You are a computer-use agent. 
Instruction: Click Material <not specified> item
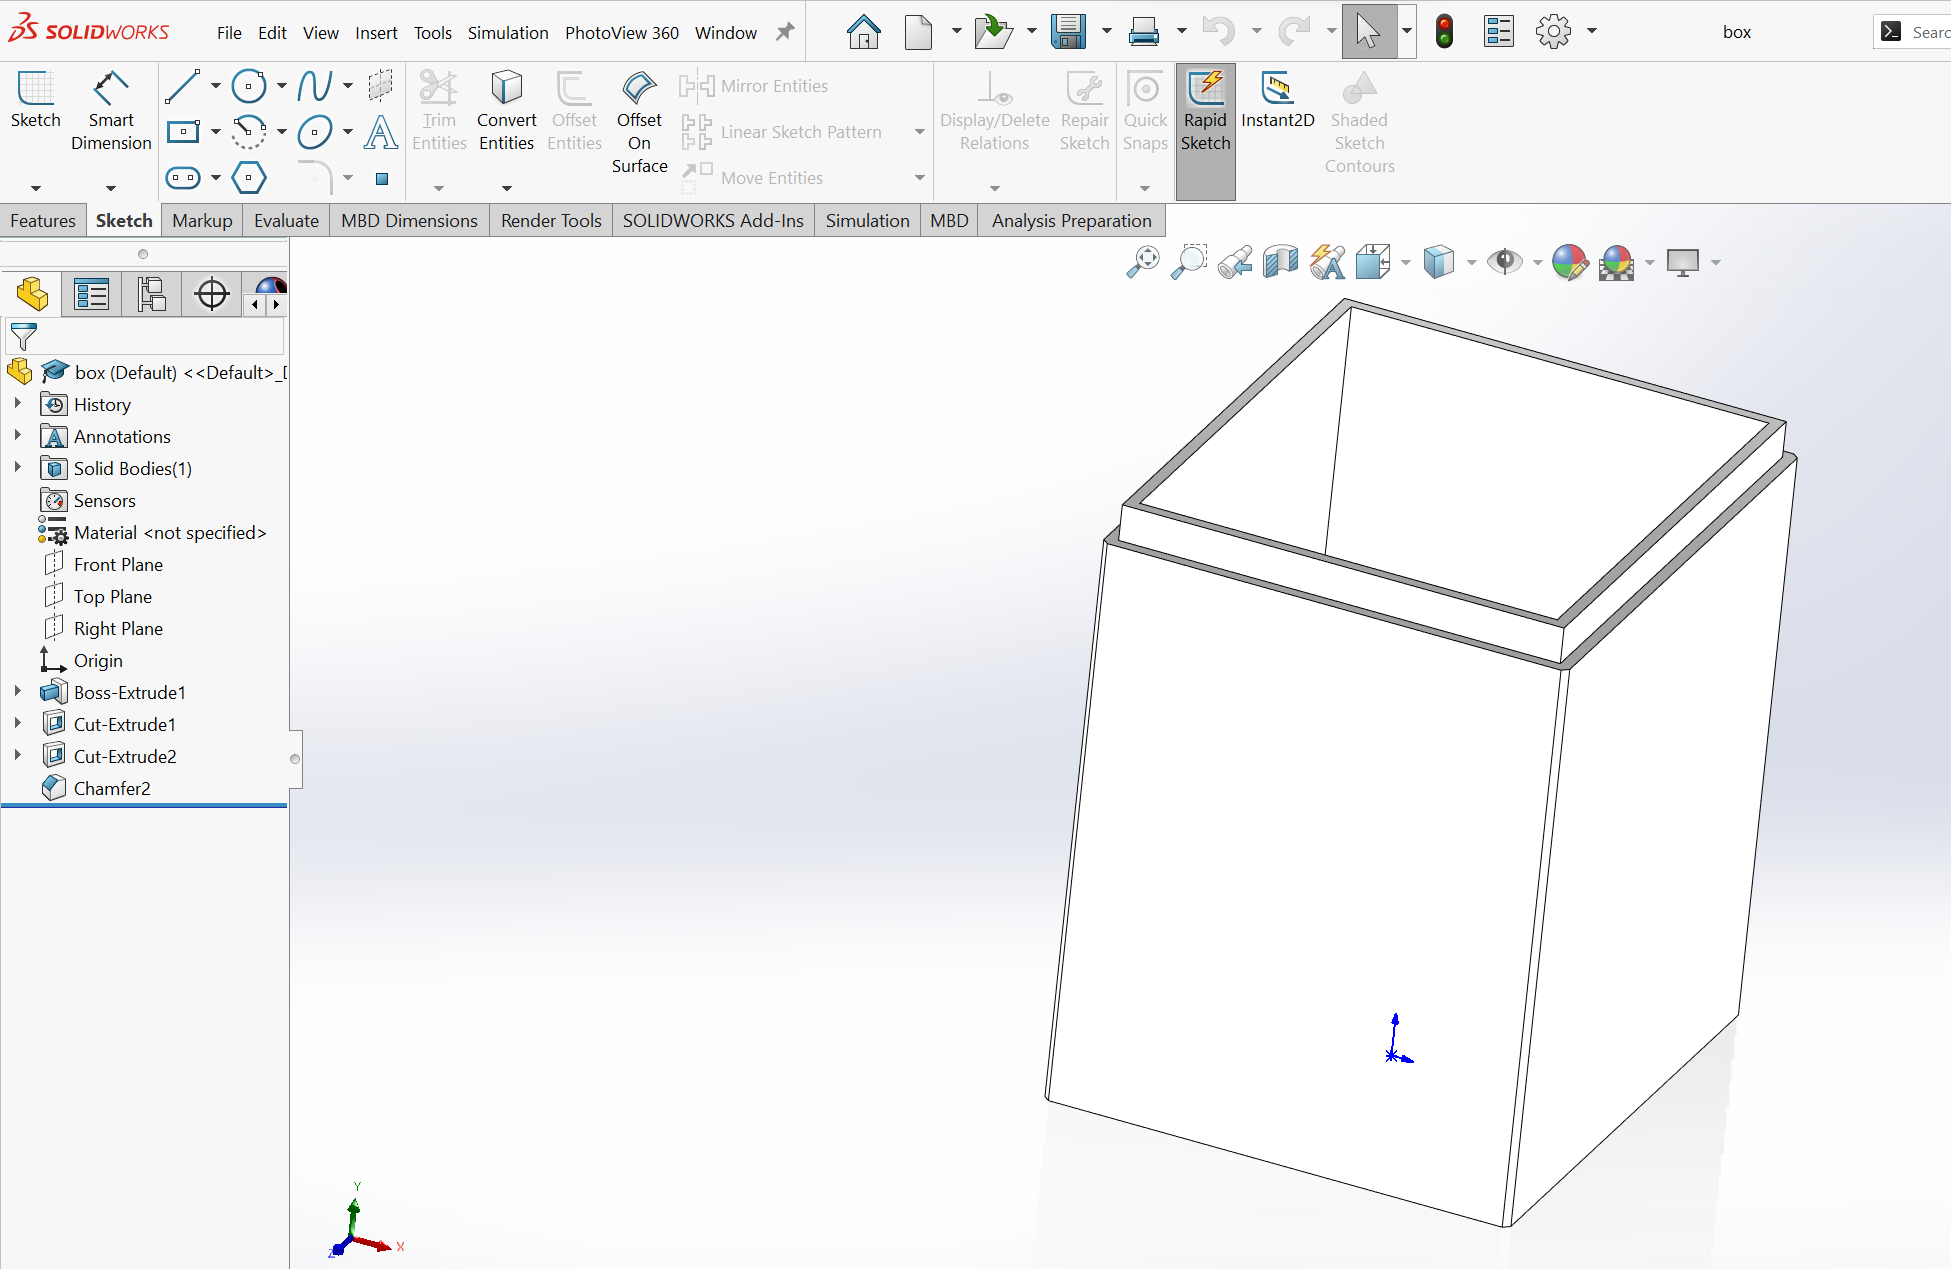(x=170, y=532)
